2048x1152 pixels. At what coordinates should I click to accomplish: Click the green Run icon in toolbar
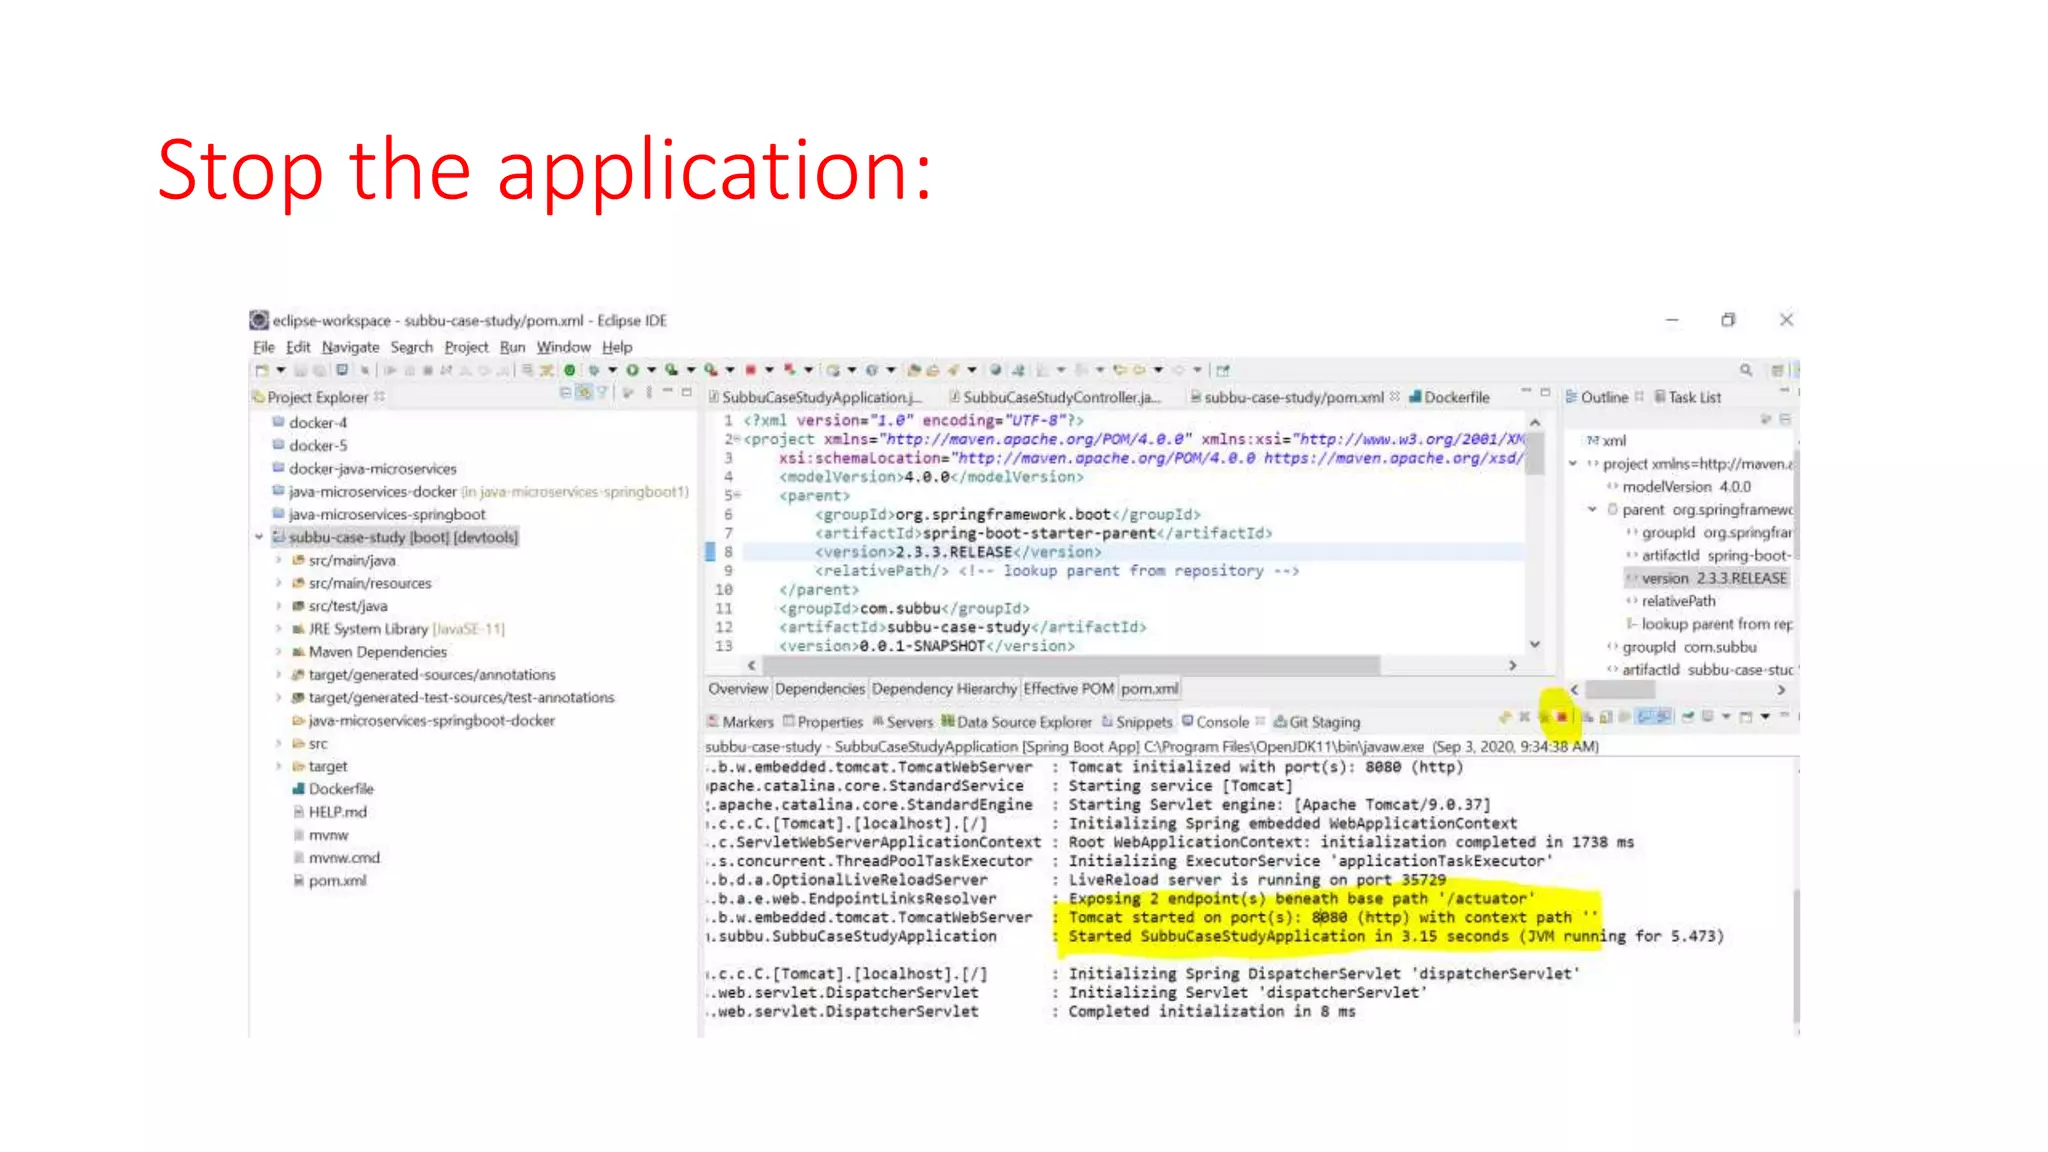pyautogui.click(x=632, y=370)
